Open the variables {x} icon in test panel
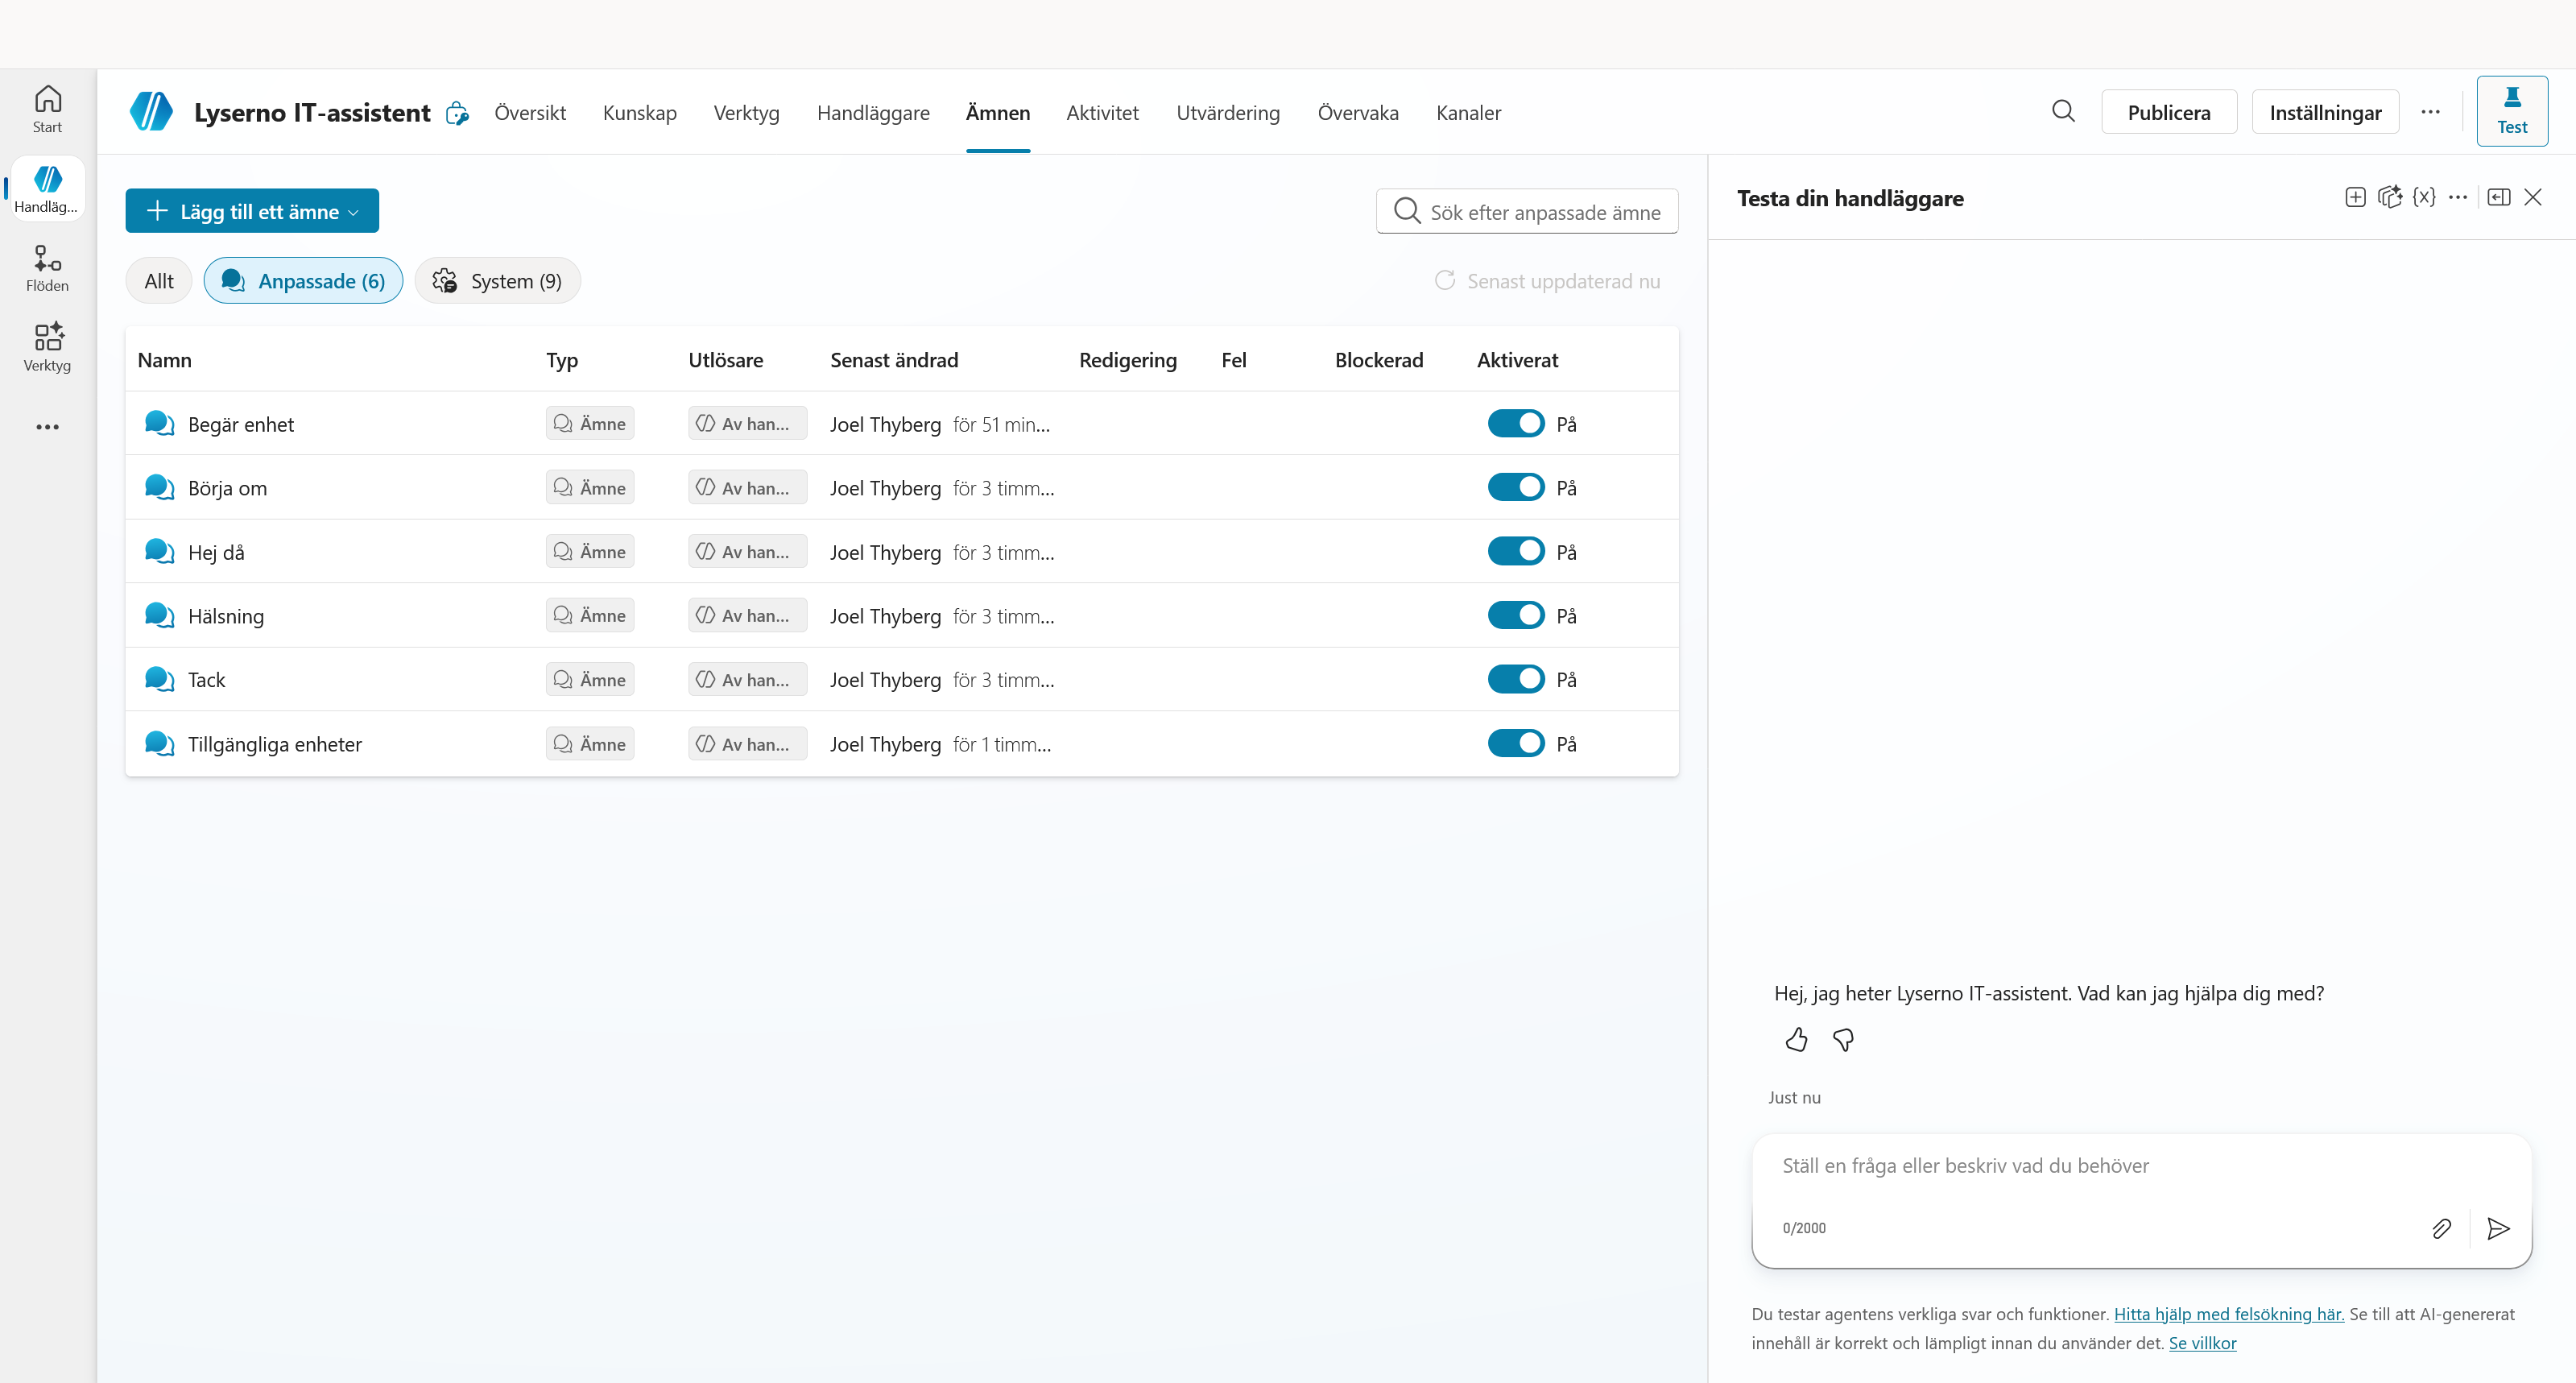2576x1383 pixels. [2423, 197]
